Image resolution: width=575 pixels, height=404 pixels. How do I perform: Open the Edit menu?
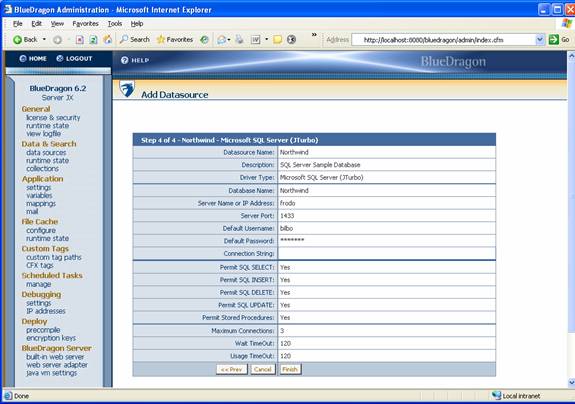(x=36, y=23)
